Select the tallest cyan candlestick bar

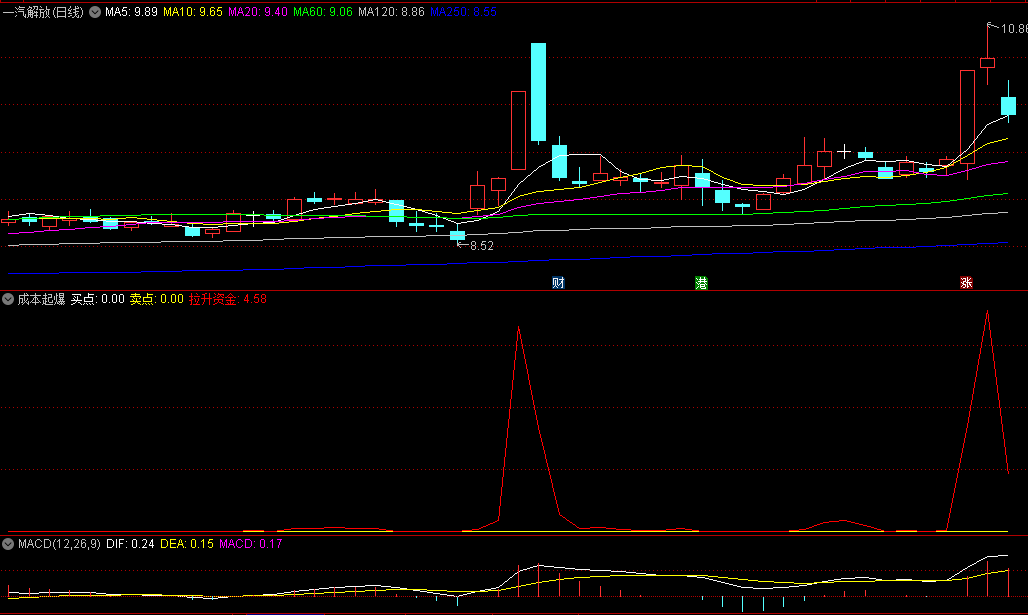[x=538, y=92]
